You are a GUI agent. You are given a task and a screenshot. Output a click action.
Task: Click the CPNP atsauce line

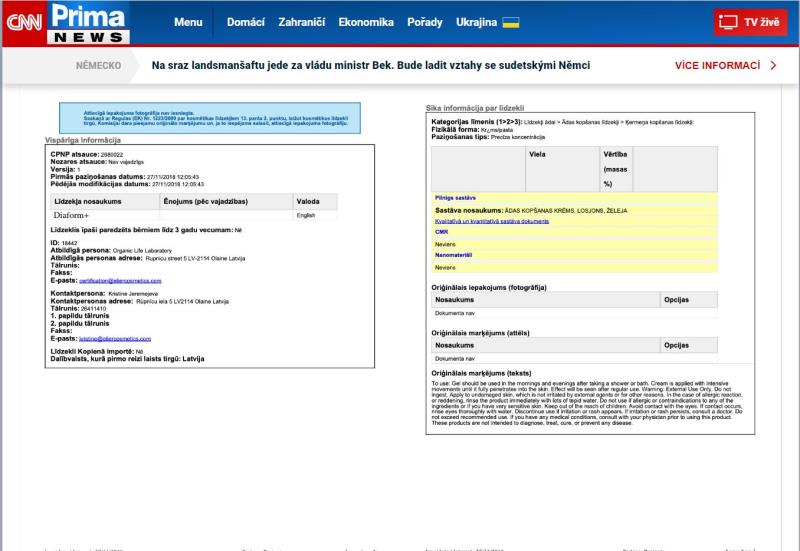point(87,154)
